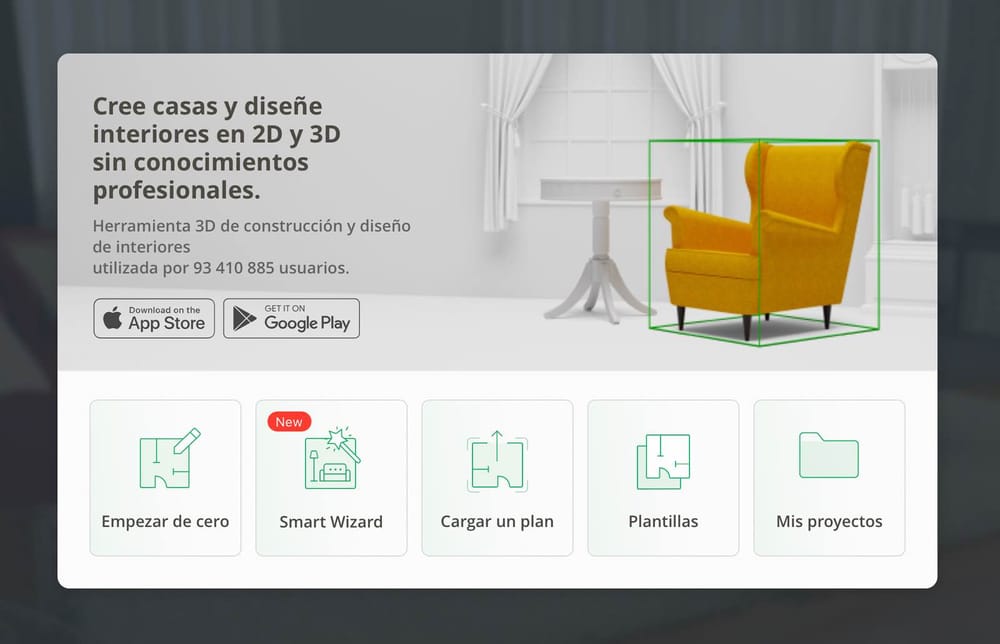Open the "Cargar un plan" option

click(497, 477)
